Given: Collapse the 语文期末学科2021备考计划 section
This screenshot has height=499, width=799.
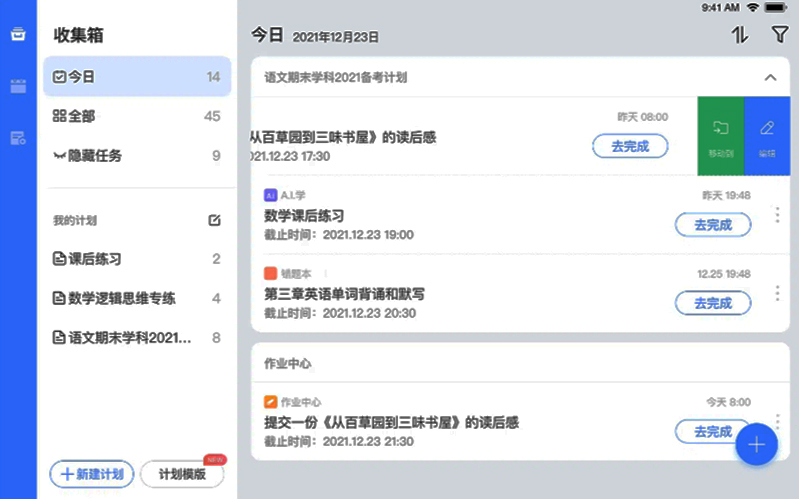Looking at the screenshot, I should pos(769,77).
